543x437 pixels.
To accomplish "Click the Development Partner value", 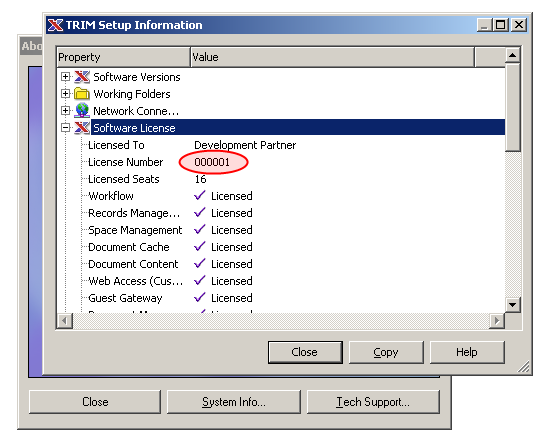I will 245,145.
